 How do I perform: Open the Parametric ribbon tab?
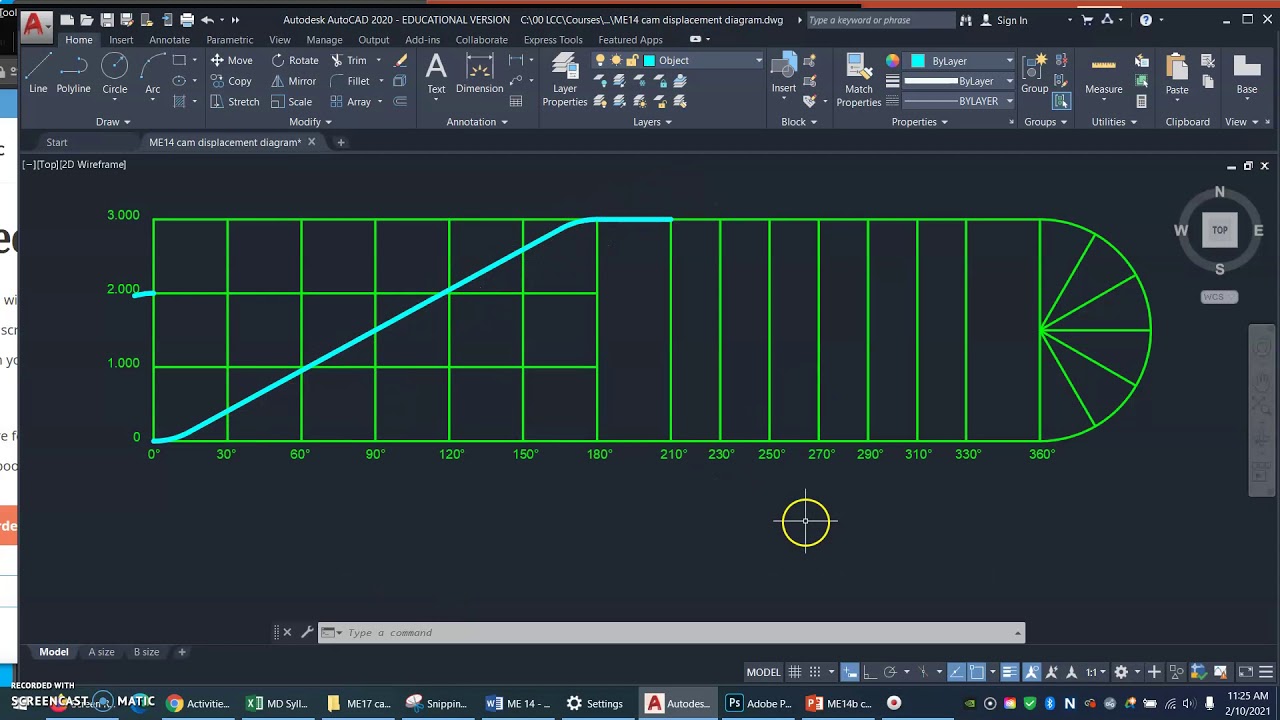click(x=230, y=40)
